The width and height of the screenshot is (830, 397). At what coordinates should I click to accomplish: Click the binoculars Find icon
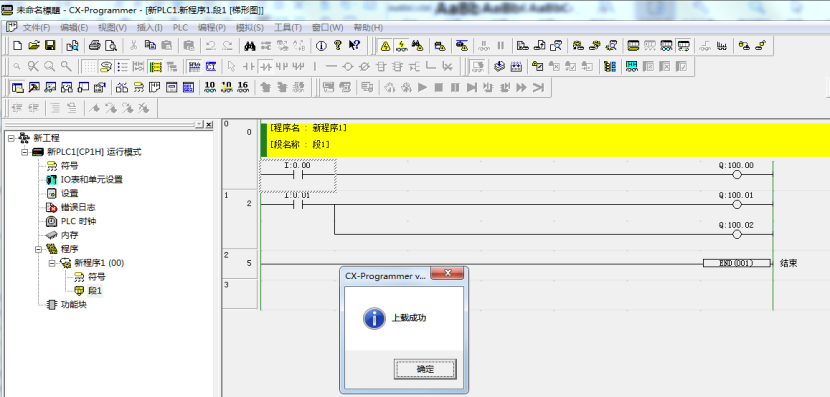tap(250, 46)
